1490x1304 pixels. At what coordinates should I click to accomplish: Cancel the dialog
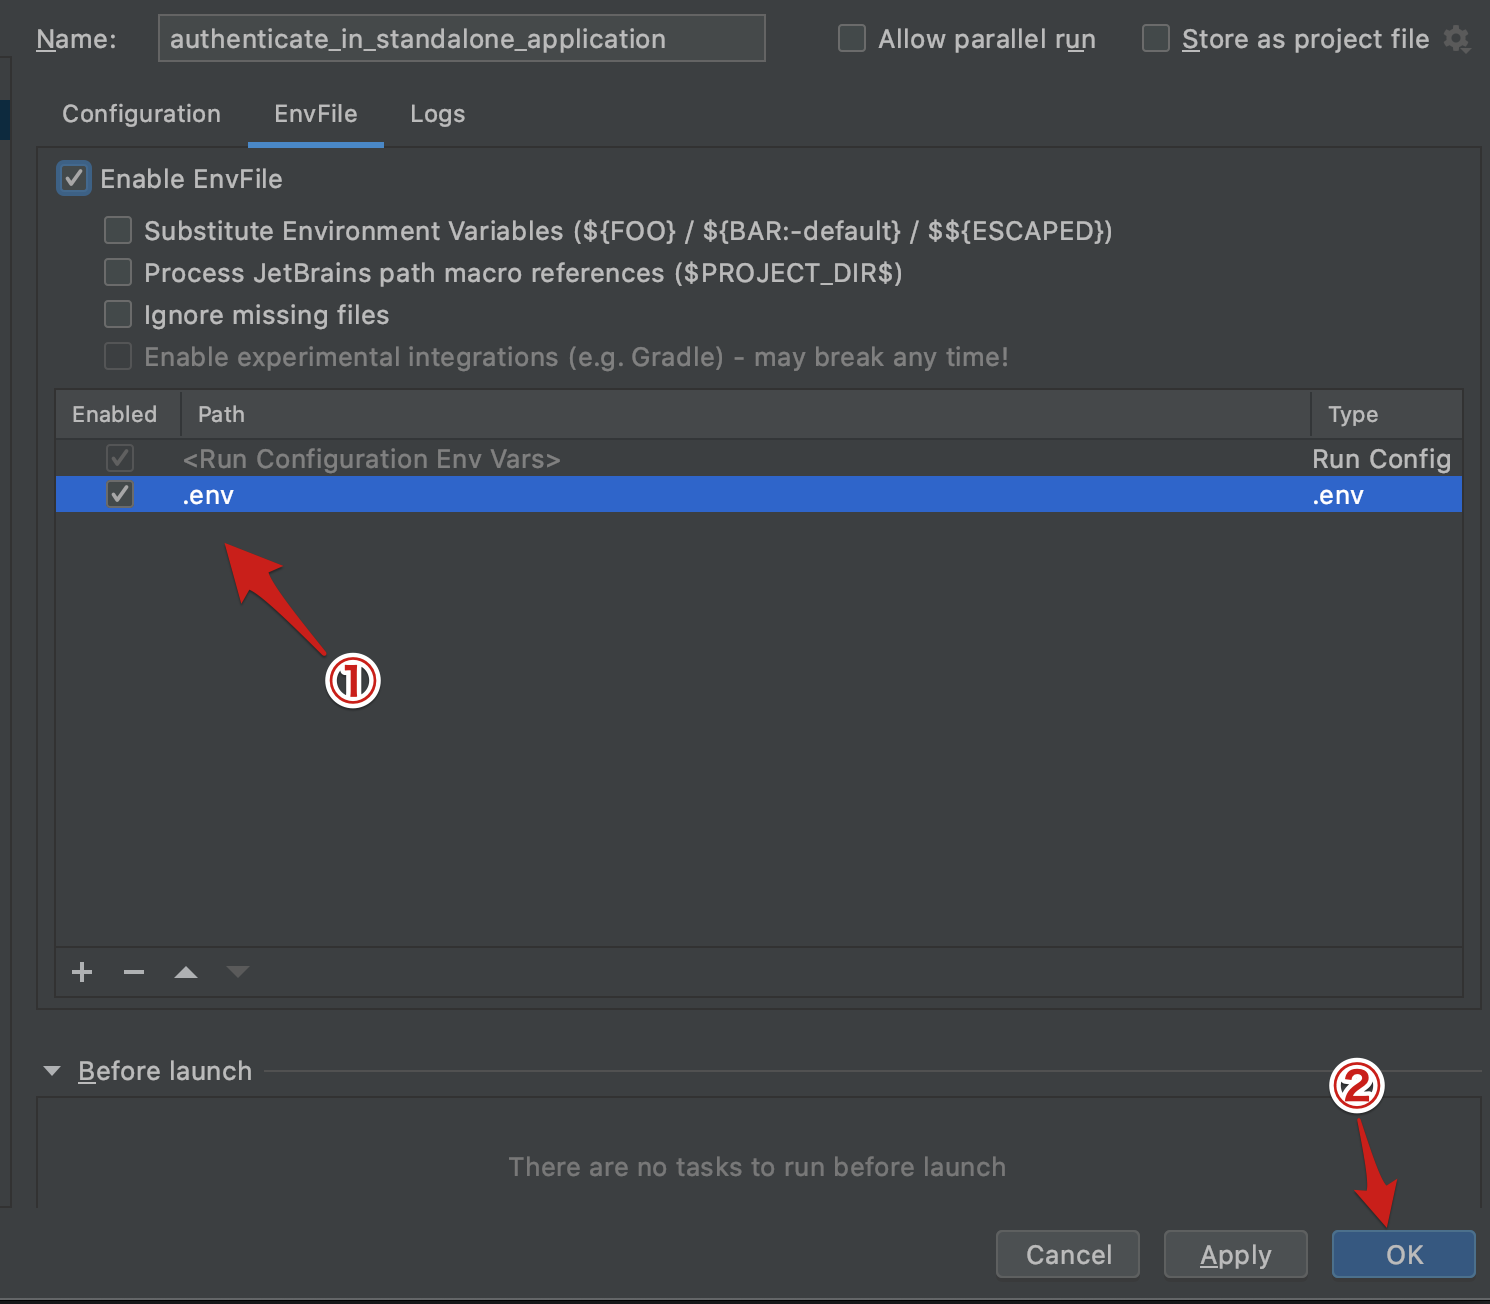(x=1067, y=1254)
